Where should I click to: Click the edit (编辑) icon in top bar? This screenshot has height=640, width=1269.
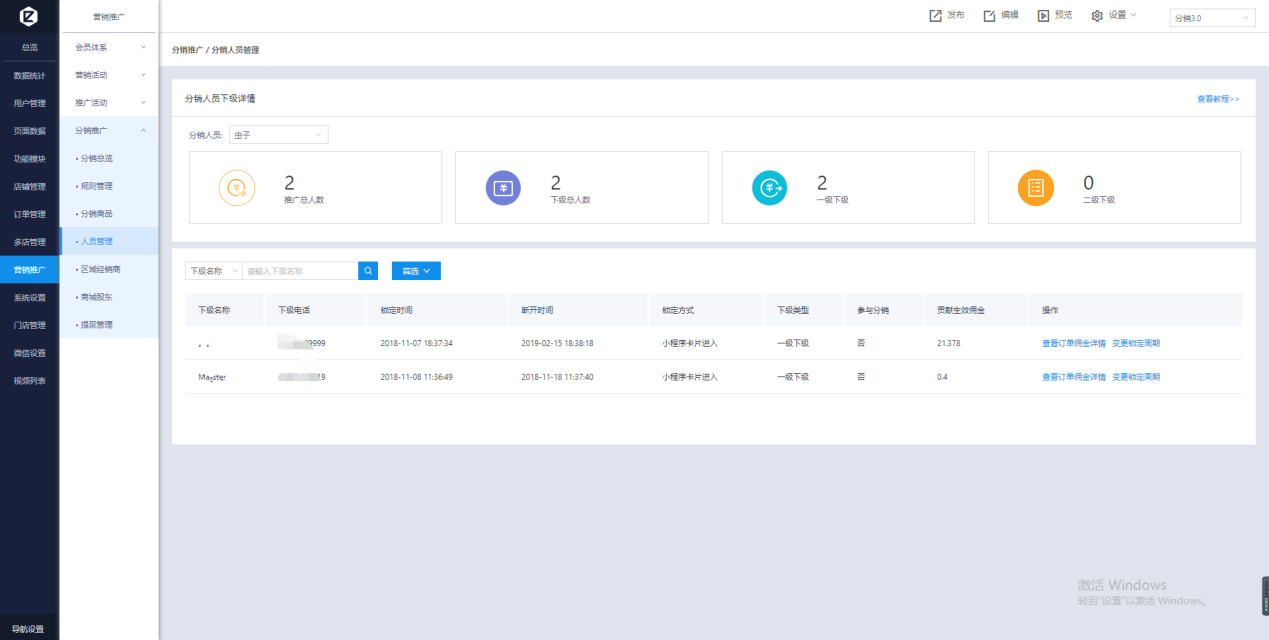point(990,16)
